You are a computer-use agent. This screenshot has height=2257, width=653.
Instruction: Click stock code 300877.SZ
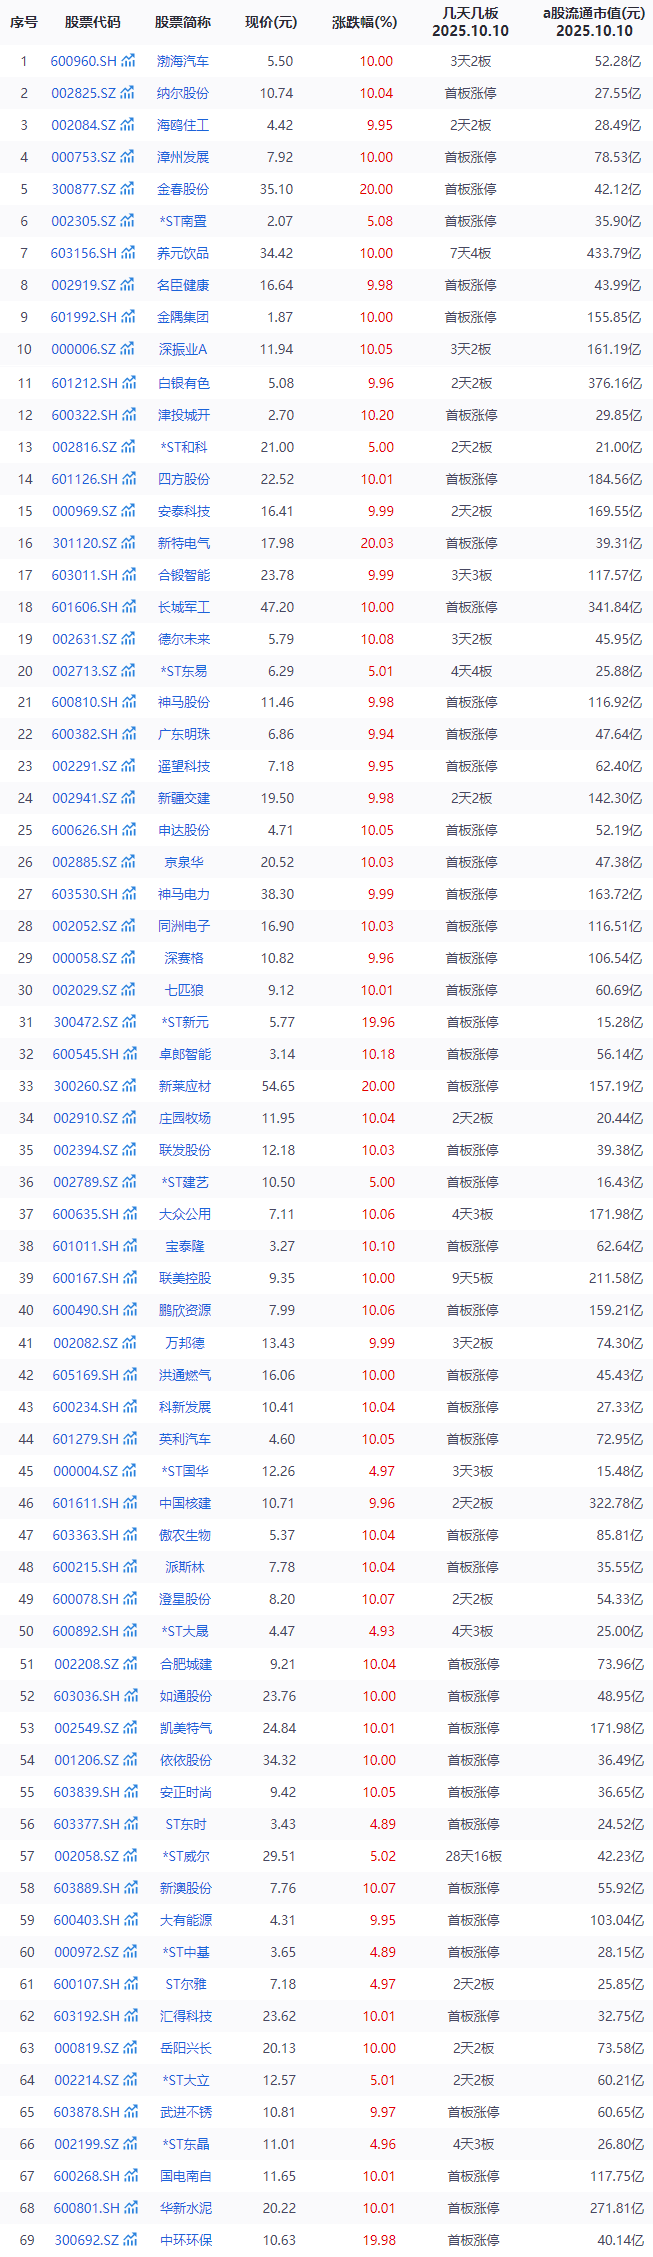pyautogui.click(x=83, y=189)
